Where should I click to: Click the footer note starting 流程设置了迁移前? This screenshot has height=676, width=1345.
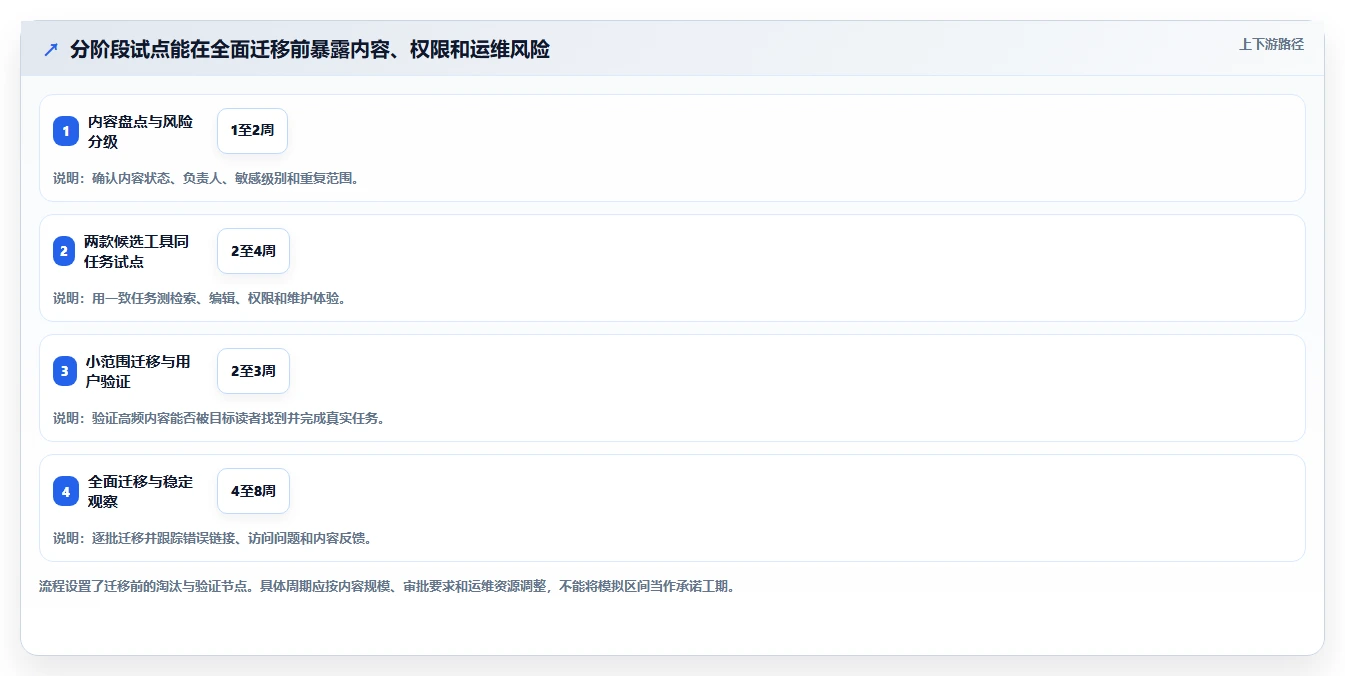387,586
